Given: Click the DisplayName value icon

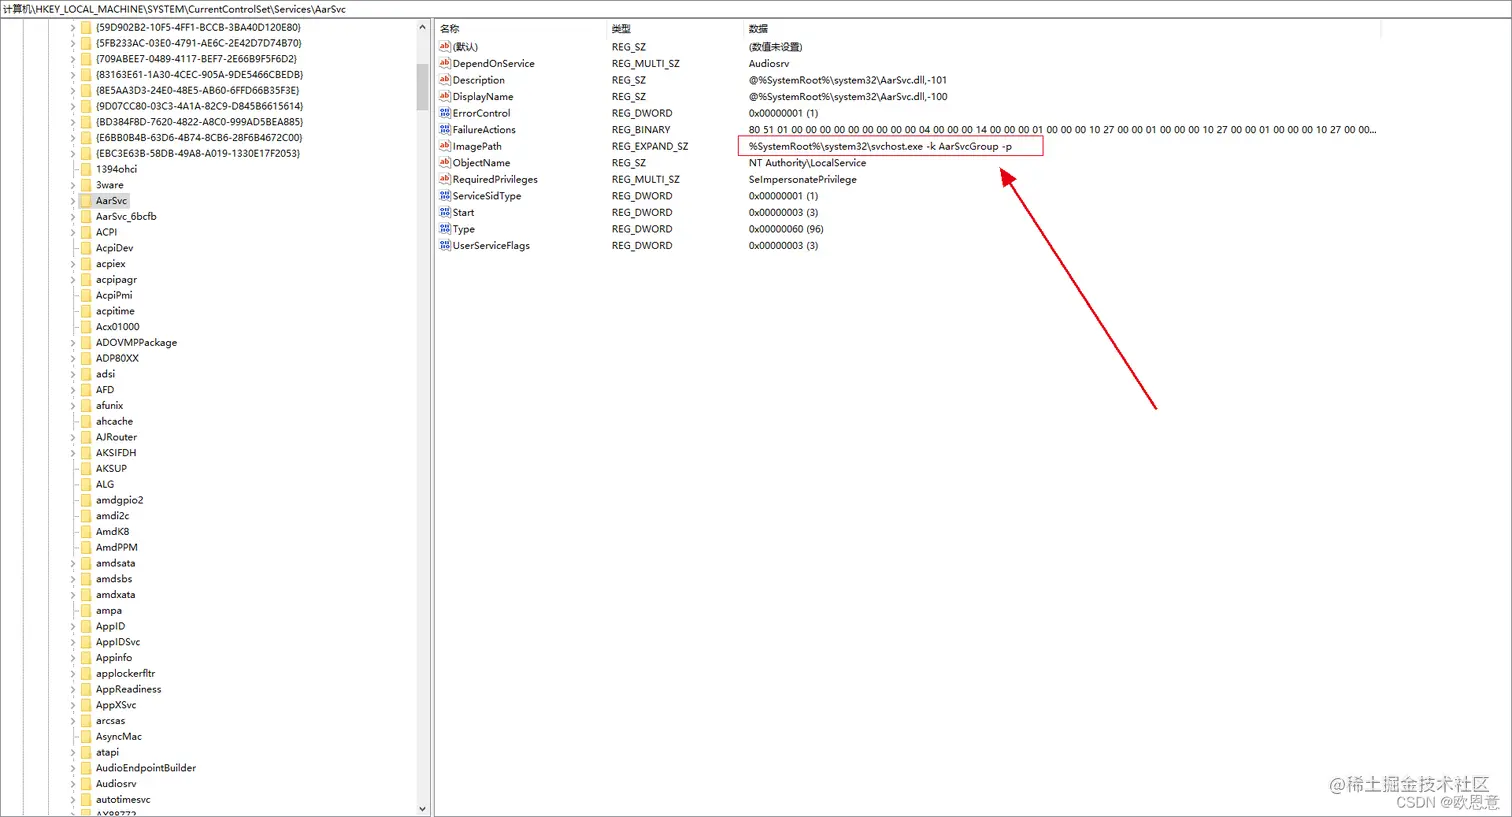Looking at the screenshot, I should tap(445, 96).
